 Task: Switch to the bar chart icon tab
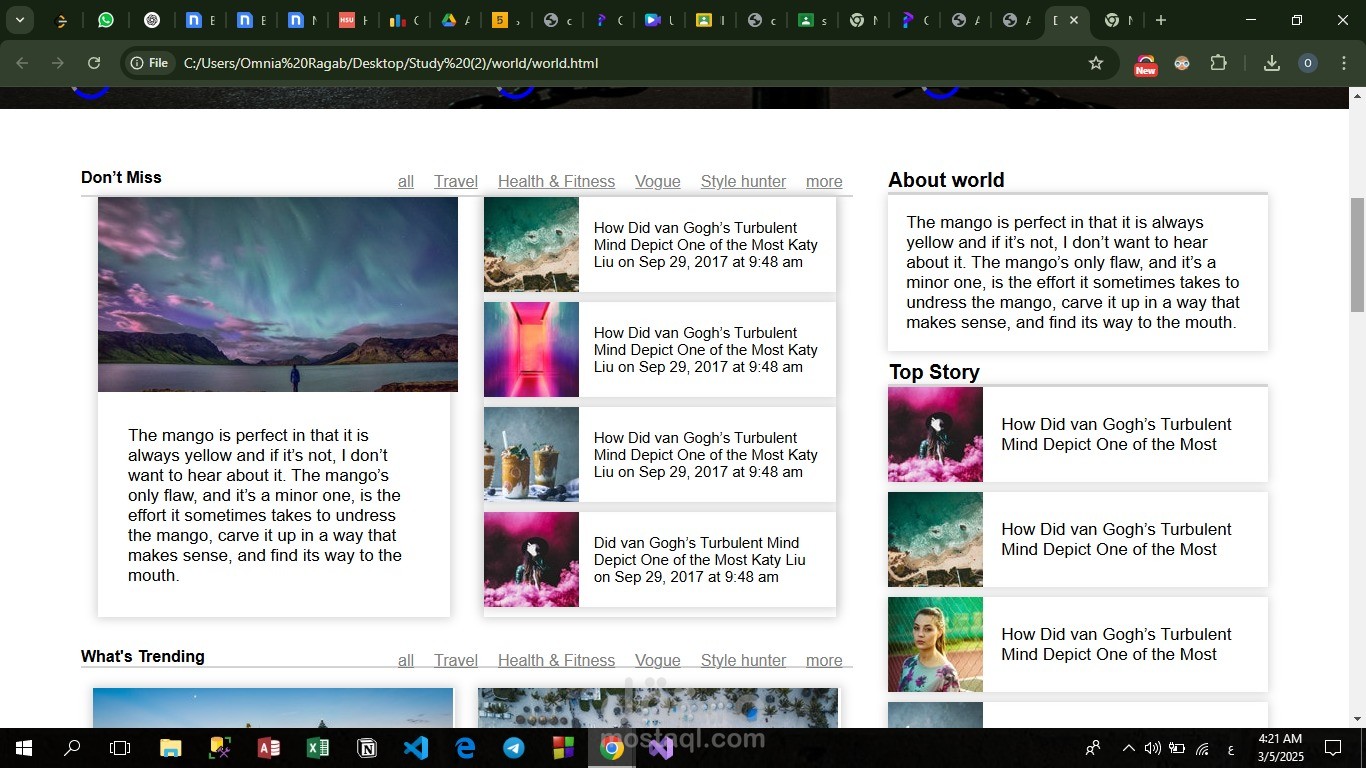[398, 20]
